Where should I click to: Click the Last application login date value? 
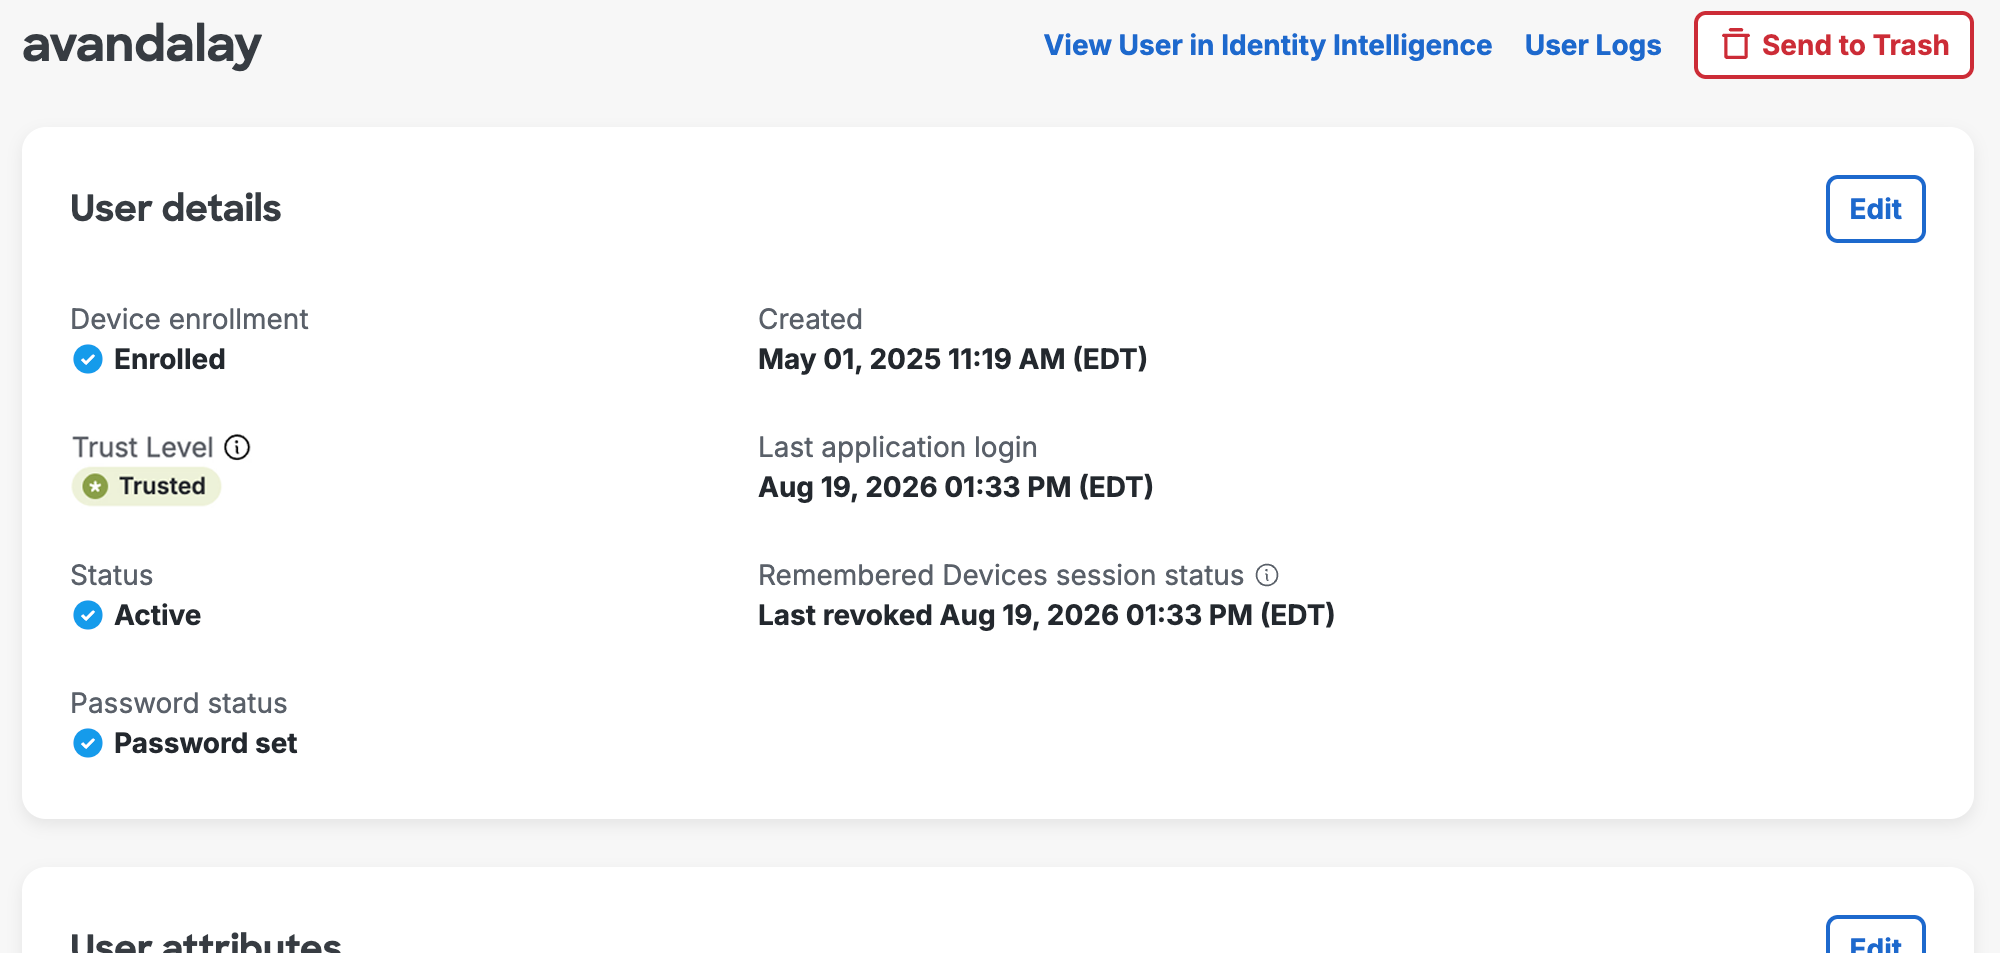point(956,487)
